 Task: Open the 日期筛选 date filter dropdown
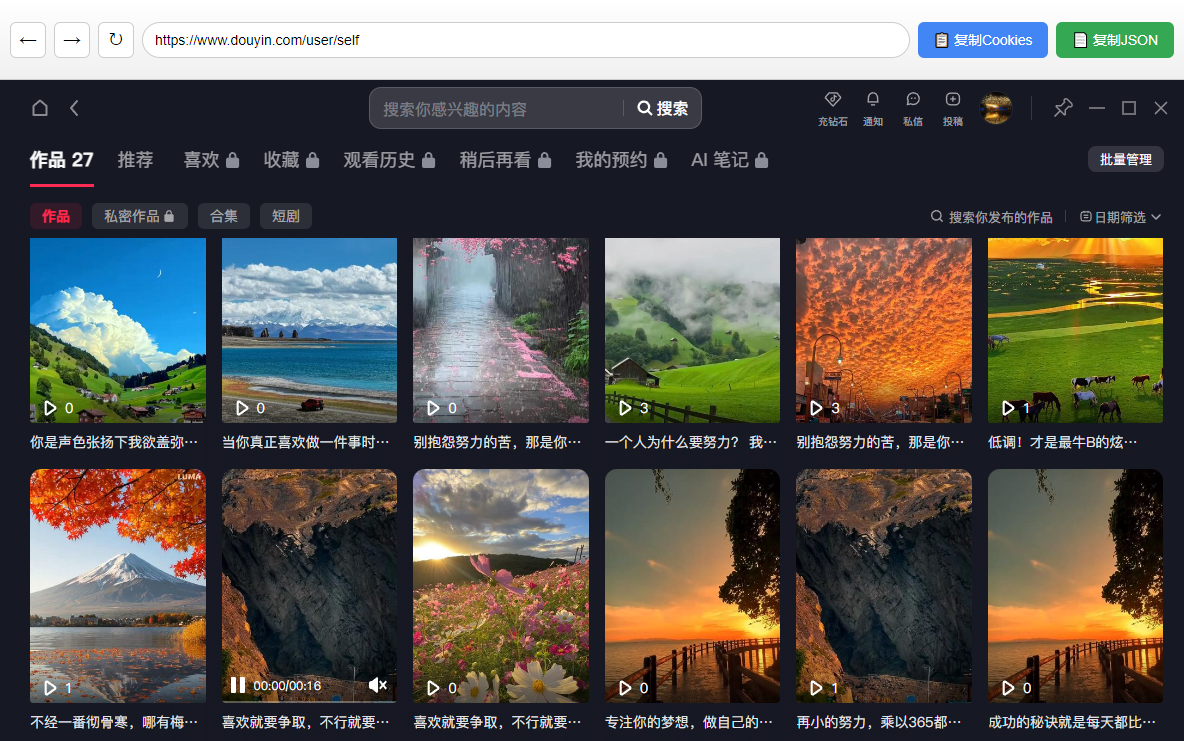(1119, 216)
